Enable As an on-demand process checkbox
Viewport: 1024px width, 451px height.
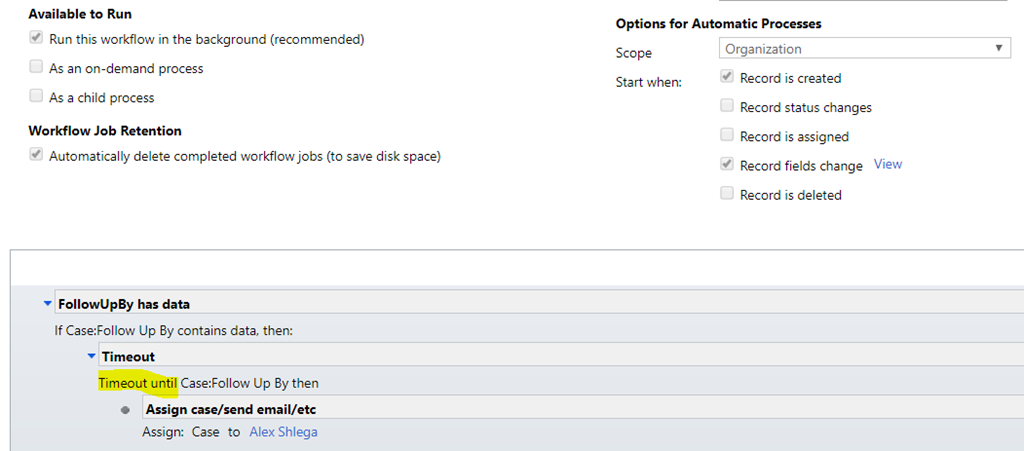pyautogui.click(x=36, y=67)
